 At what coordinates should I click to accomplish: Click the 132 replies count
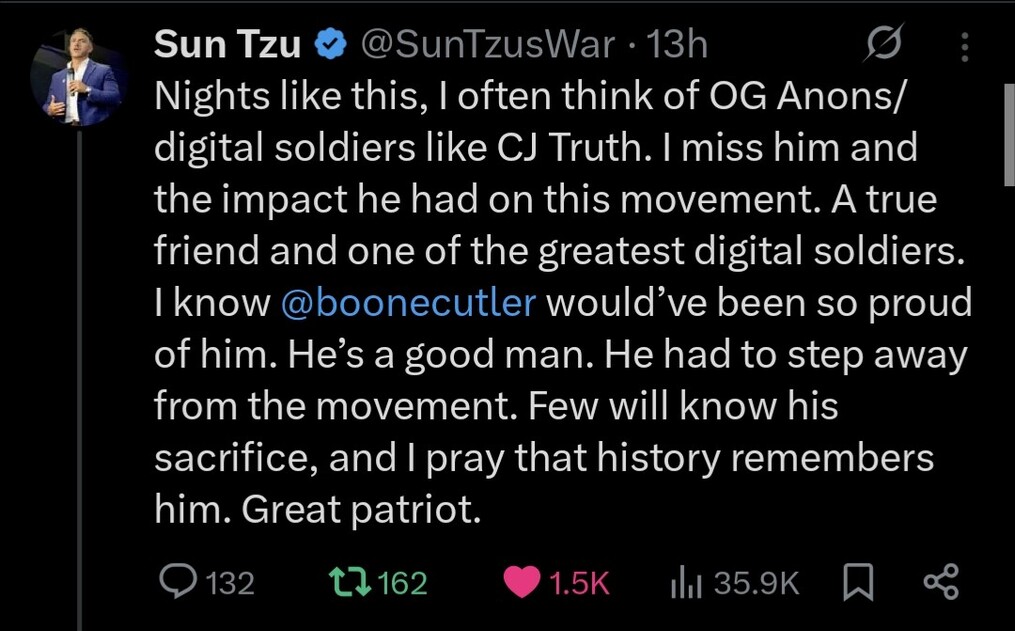[229, 583]
